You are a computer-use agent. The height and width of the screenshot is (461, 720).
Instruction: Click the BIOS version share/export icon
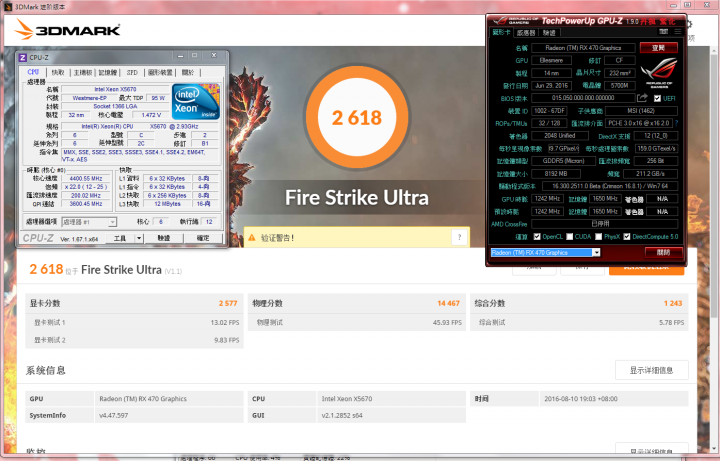[642, 97]
